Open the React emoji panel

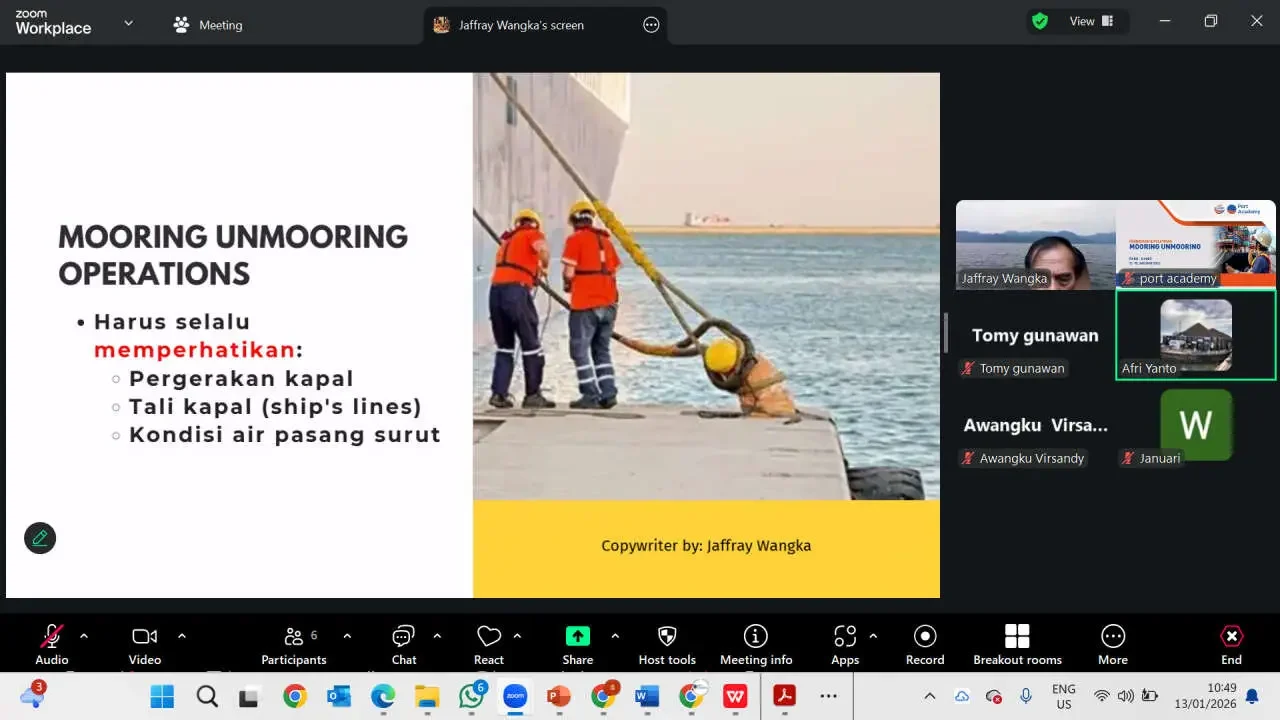click(489, 644)
